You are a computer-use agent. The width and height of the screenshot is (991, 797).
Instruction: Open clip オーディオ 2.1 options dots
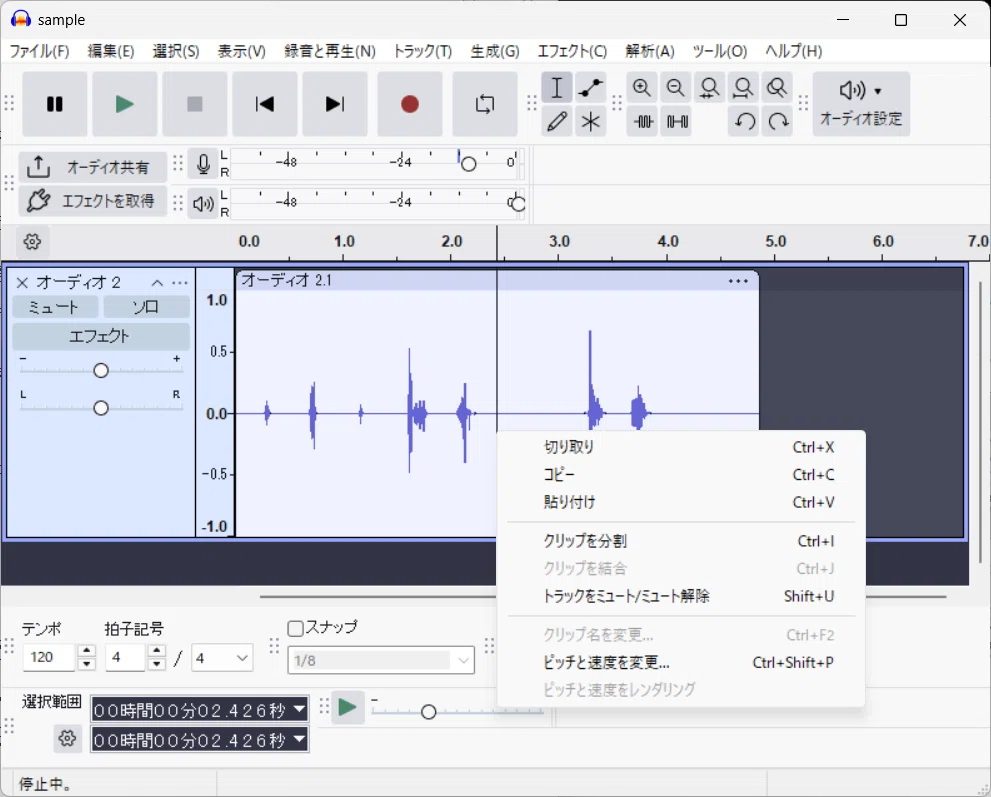[738, 281]
